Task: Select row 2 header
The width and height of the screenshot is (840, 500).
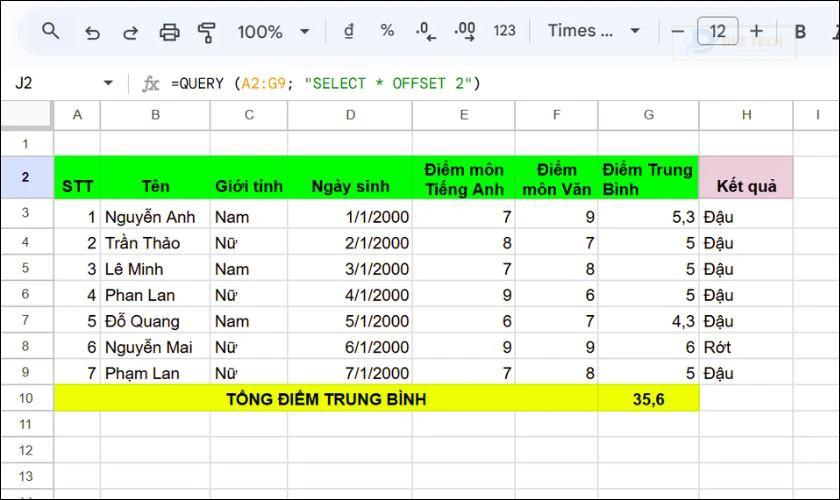Action: (26, 177)
